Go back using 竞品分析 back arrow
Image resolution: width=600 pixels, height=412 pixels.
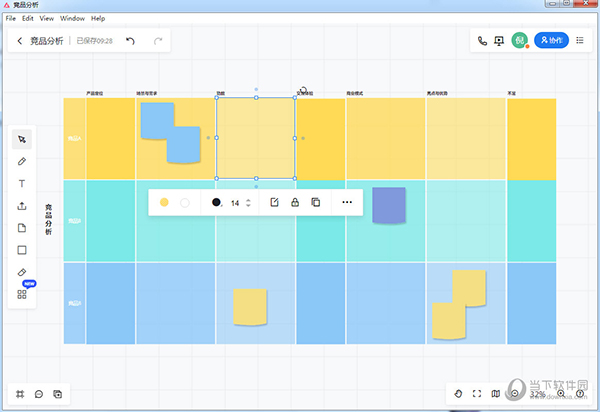[x=20, y=41]
